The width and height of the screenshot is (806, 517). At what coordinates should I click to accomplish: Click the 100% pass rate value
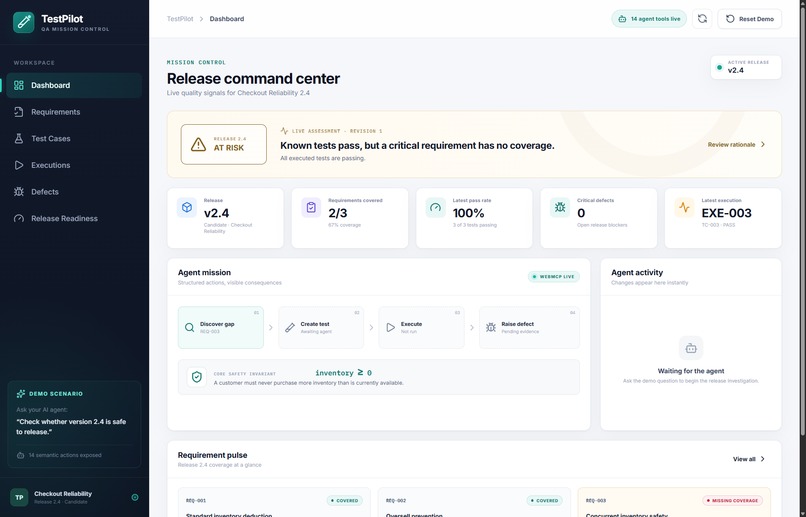468,213
